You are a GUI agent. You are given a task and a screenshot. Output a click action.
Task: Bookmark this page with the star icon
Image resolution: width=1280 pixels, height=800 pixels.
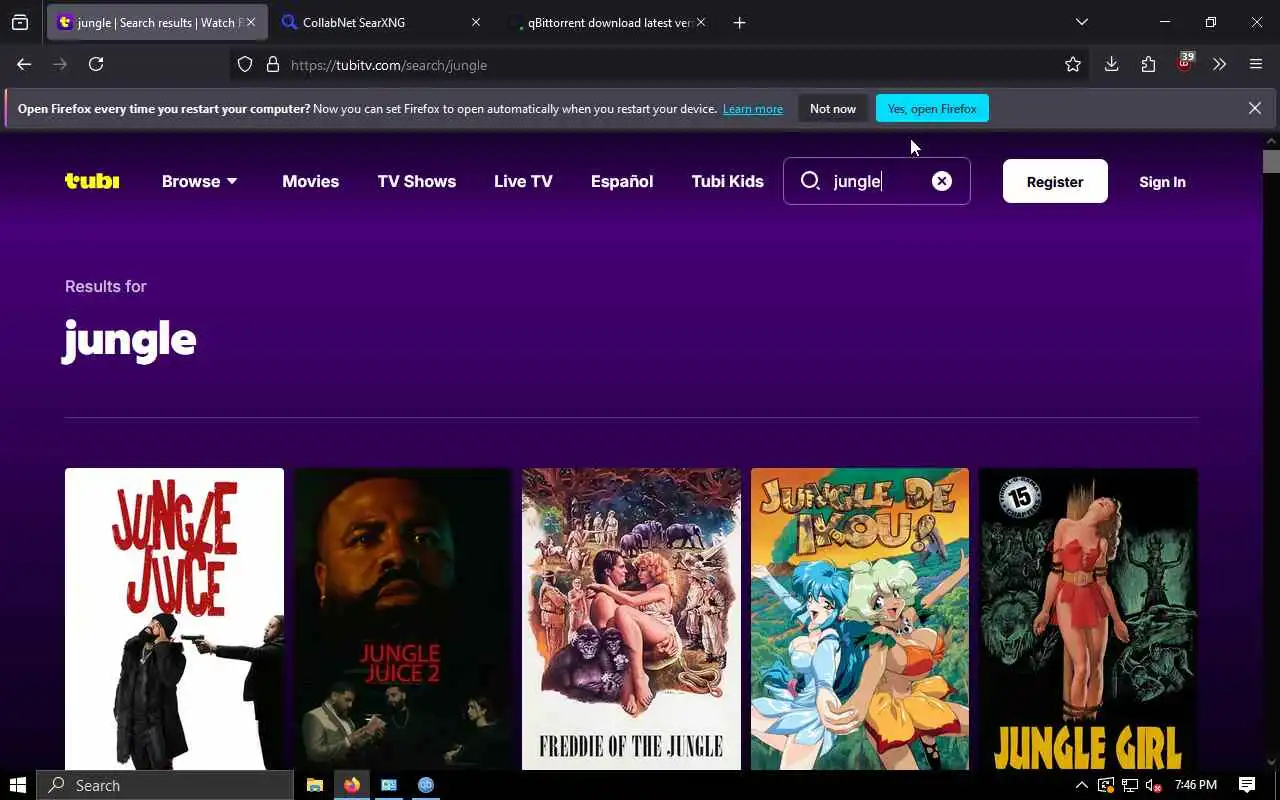[1073, 64]
